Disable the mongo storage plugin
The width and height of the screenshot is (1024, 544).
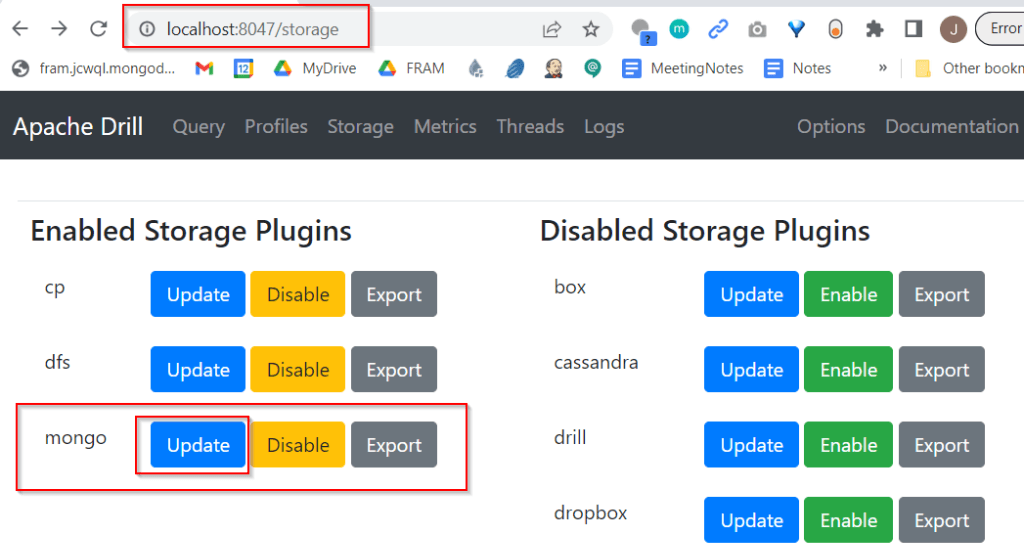tap(298, 445)
